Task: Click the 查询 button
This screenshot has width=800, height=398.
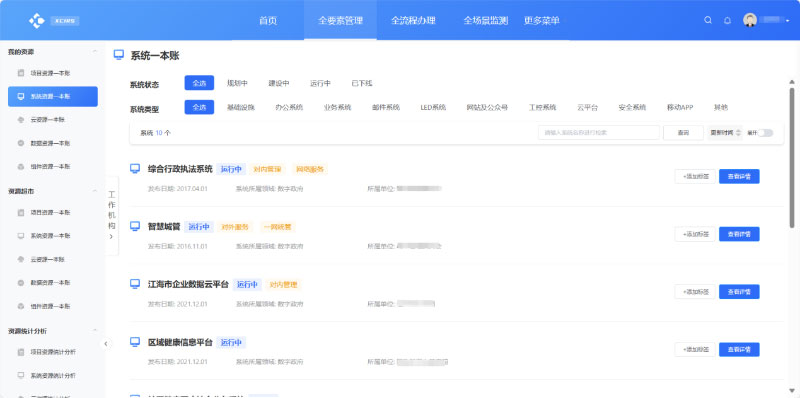Action: click(x=683, y=133)
